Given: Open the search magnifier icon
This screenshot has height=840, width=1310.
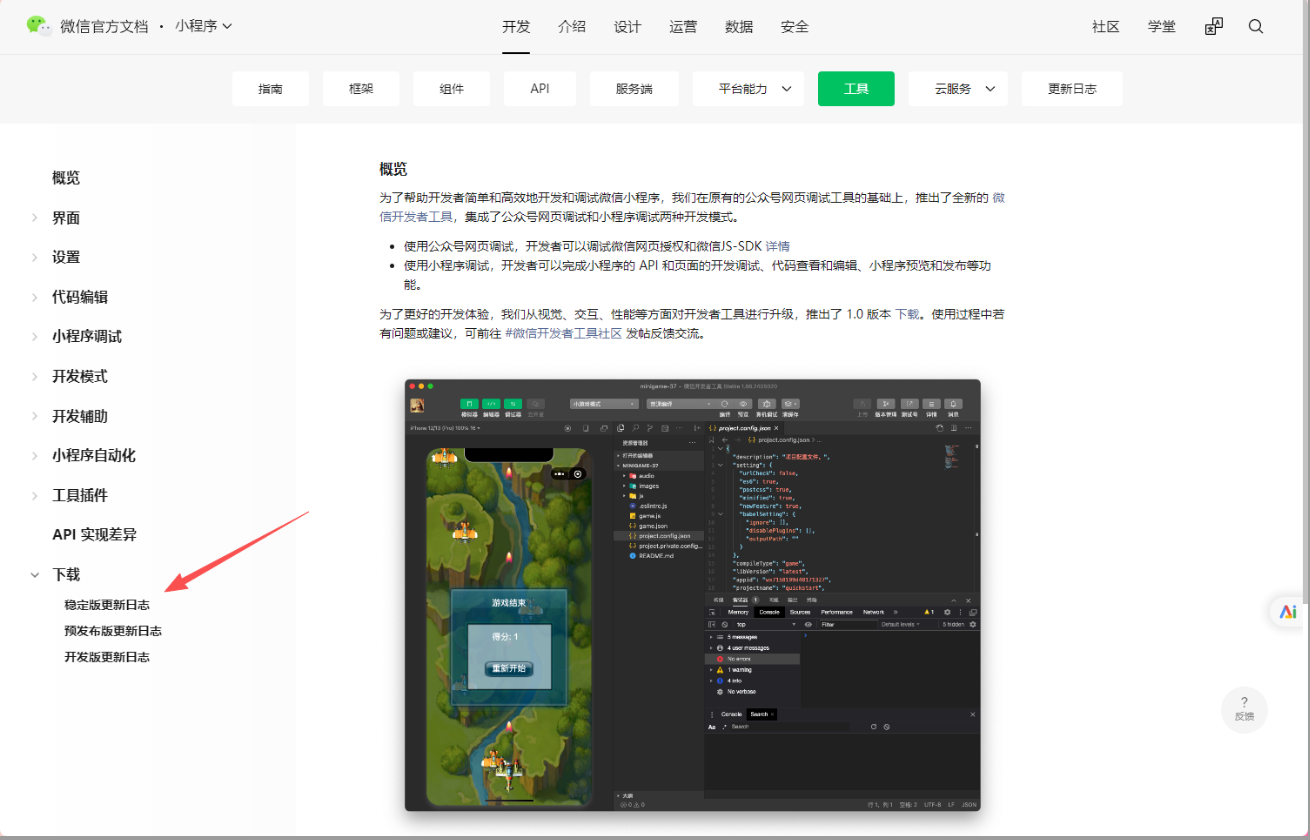Looking at the screenshot, I should click(x=1256, y=27).
